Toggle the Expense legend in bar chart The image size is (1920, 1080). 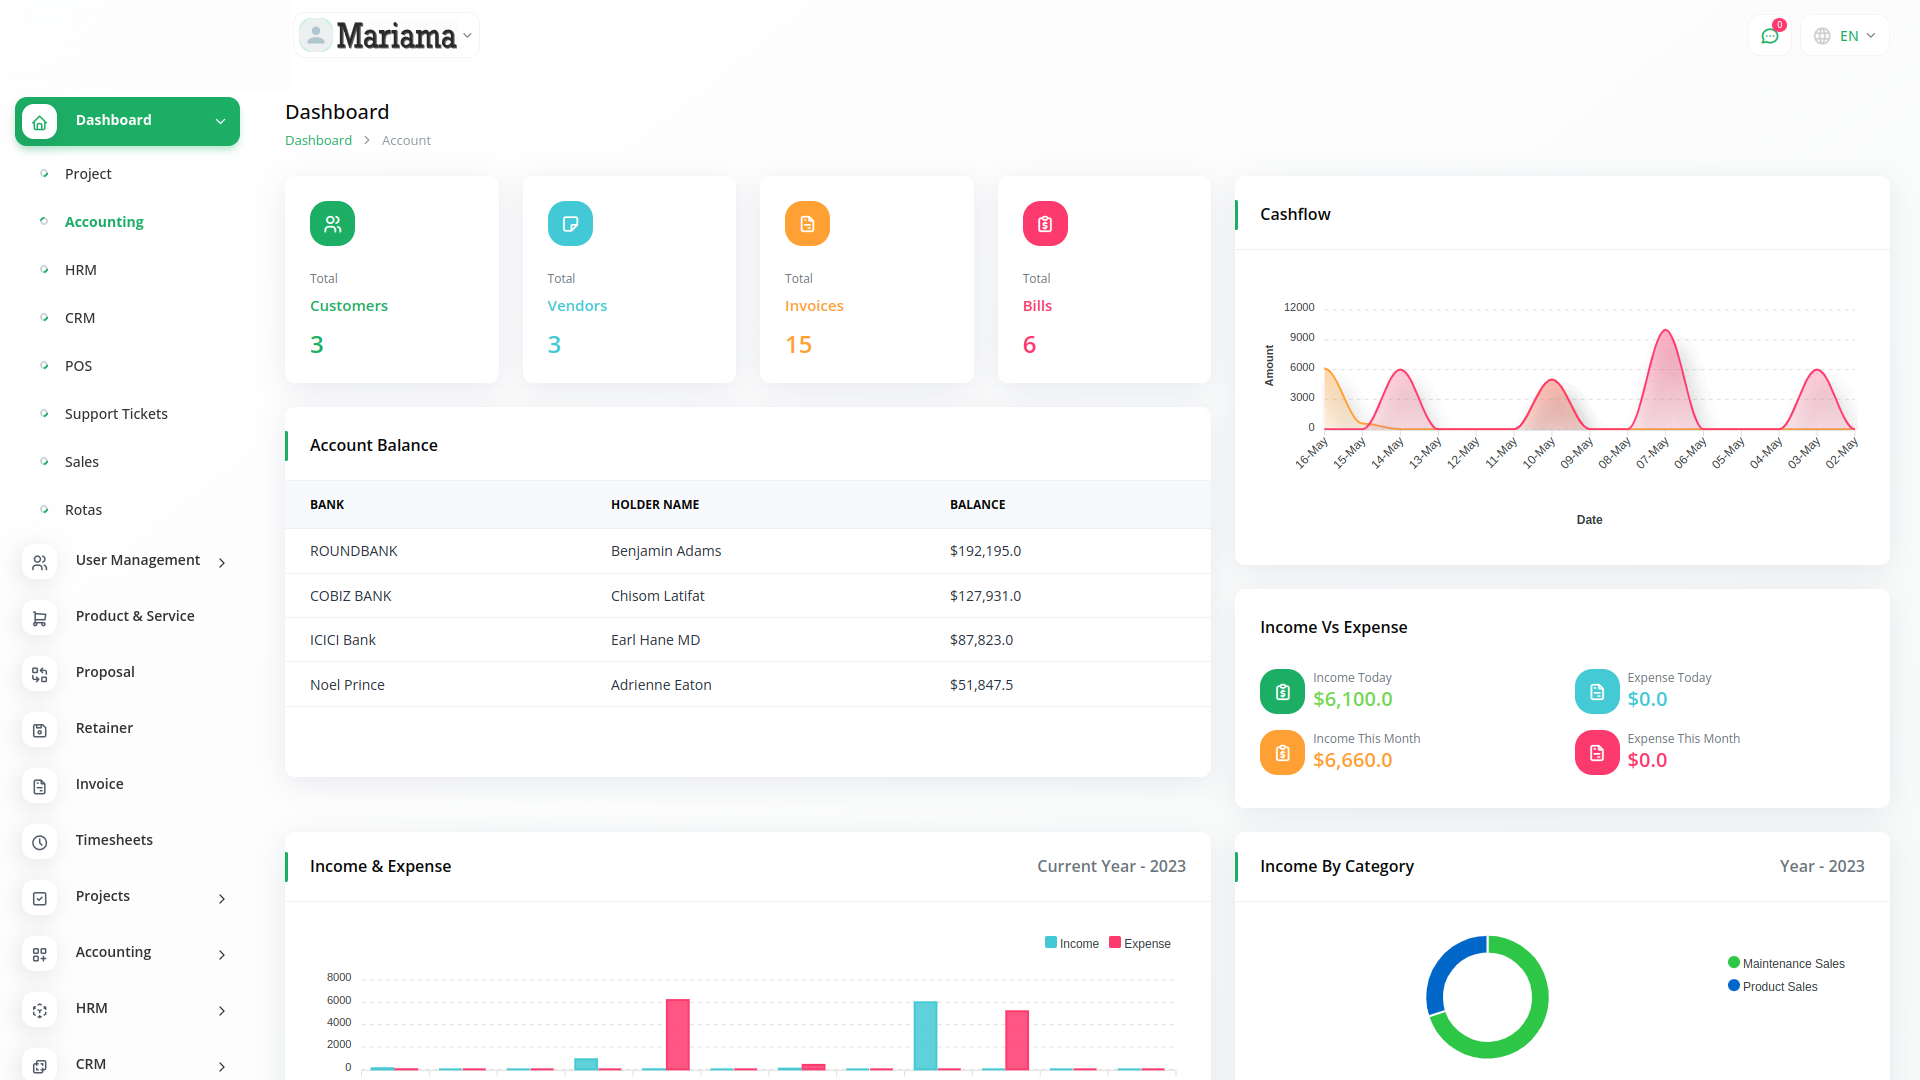[1140, 943]
